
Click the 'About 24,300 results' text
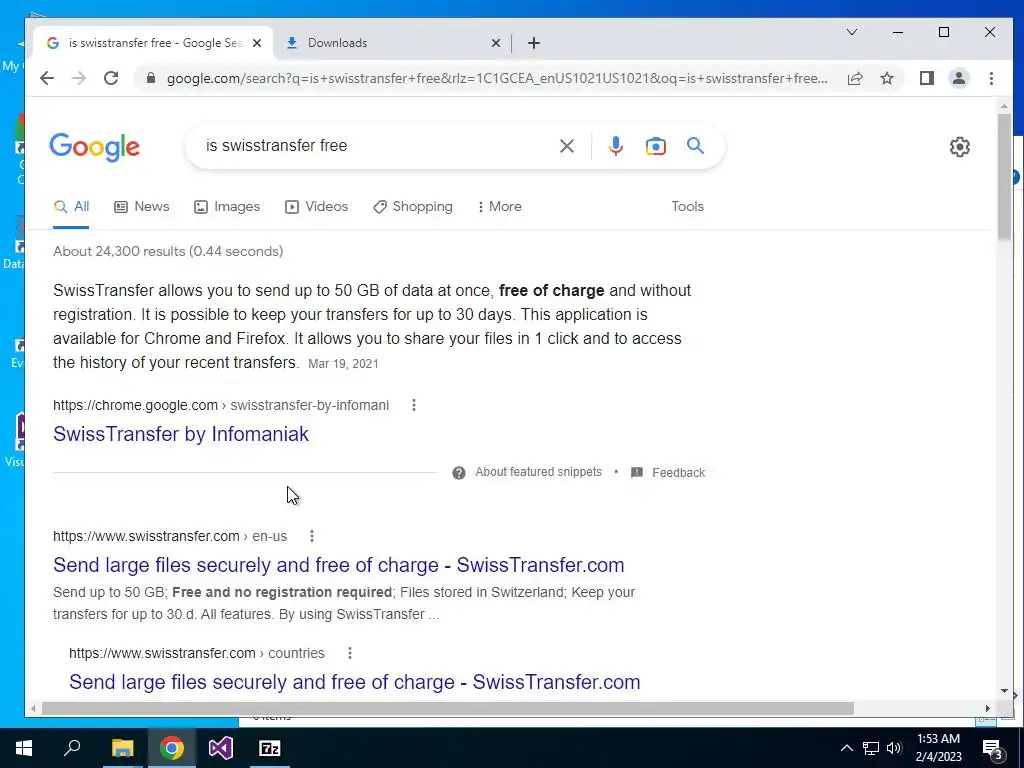coord(168,251)
